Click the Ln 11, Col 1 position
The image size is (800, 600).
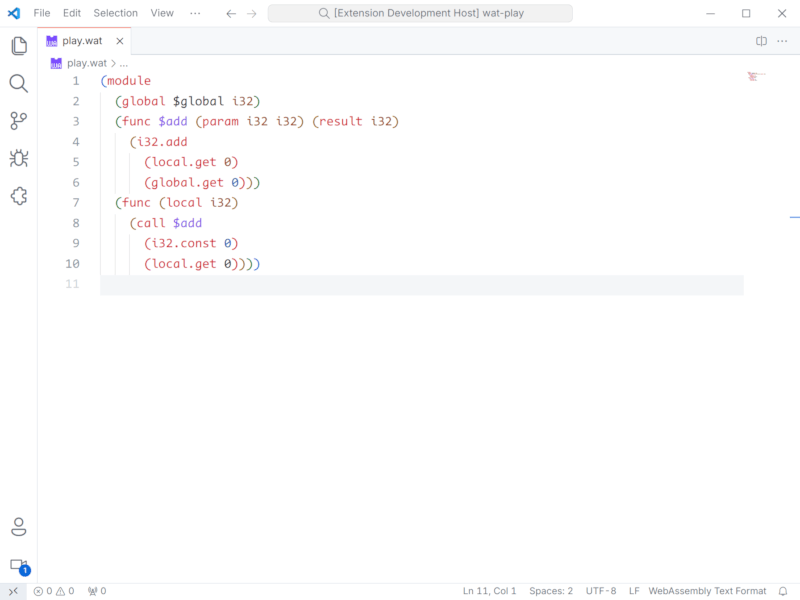(490, 591)
